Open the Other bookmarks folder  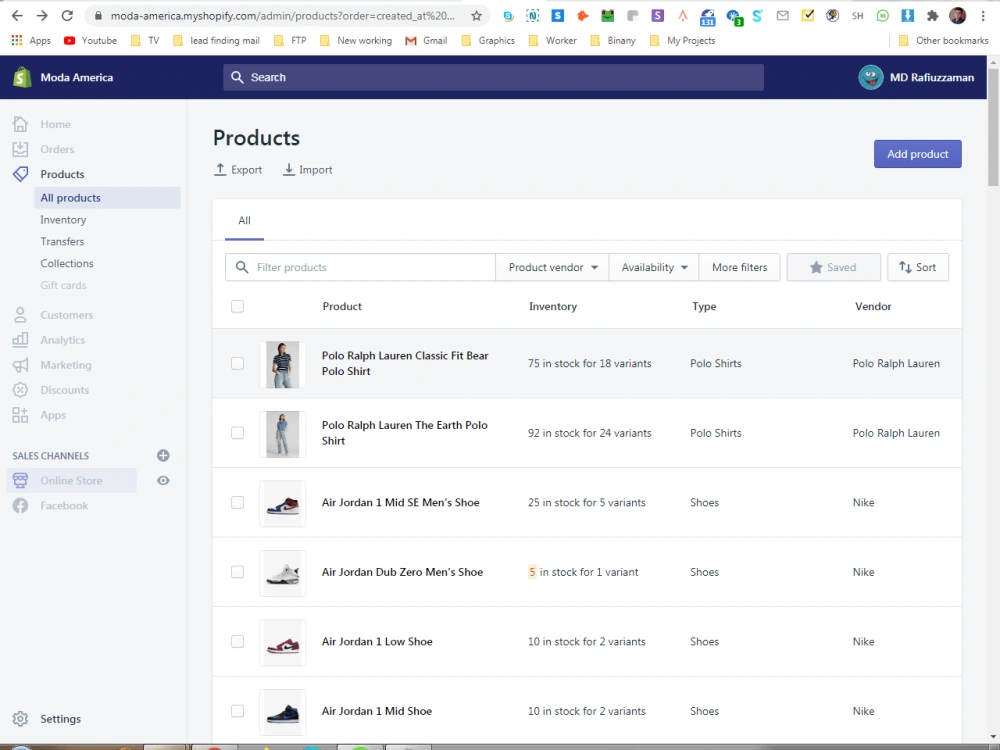click(943, 40)
